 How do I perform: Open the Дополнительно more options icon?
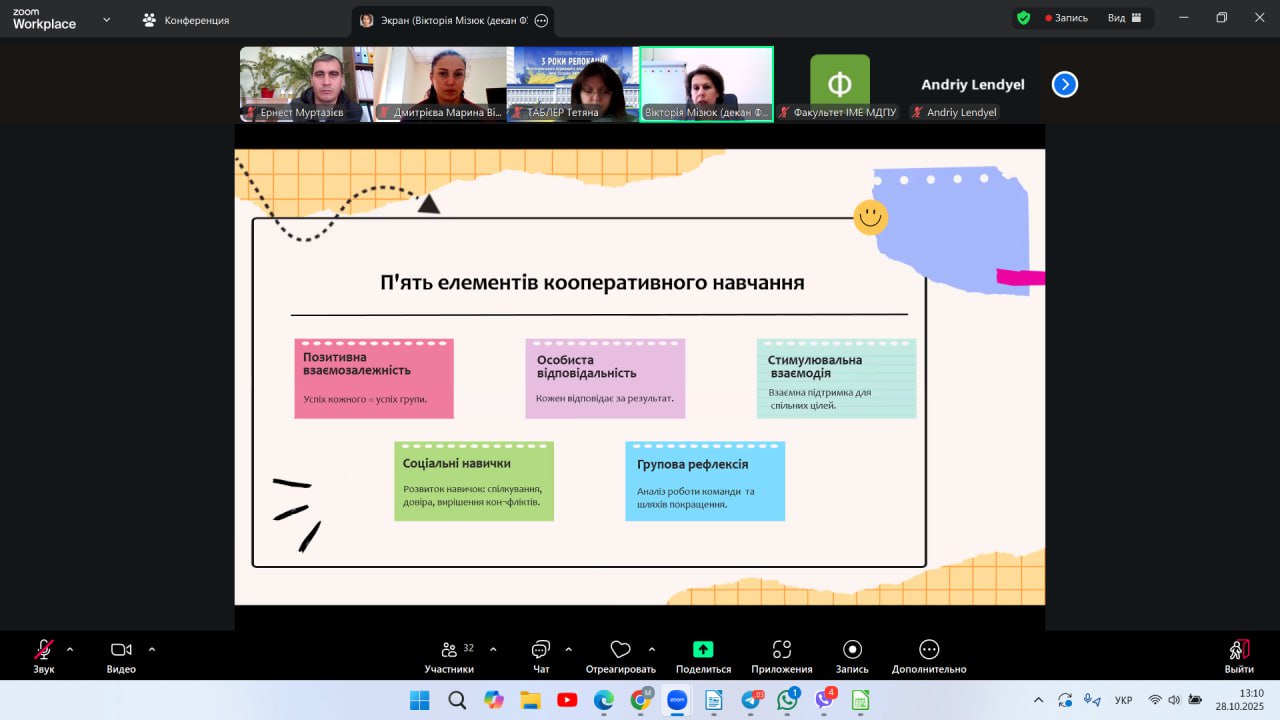(x=929, y=650)
